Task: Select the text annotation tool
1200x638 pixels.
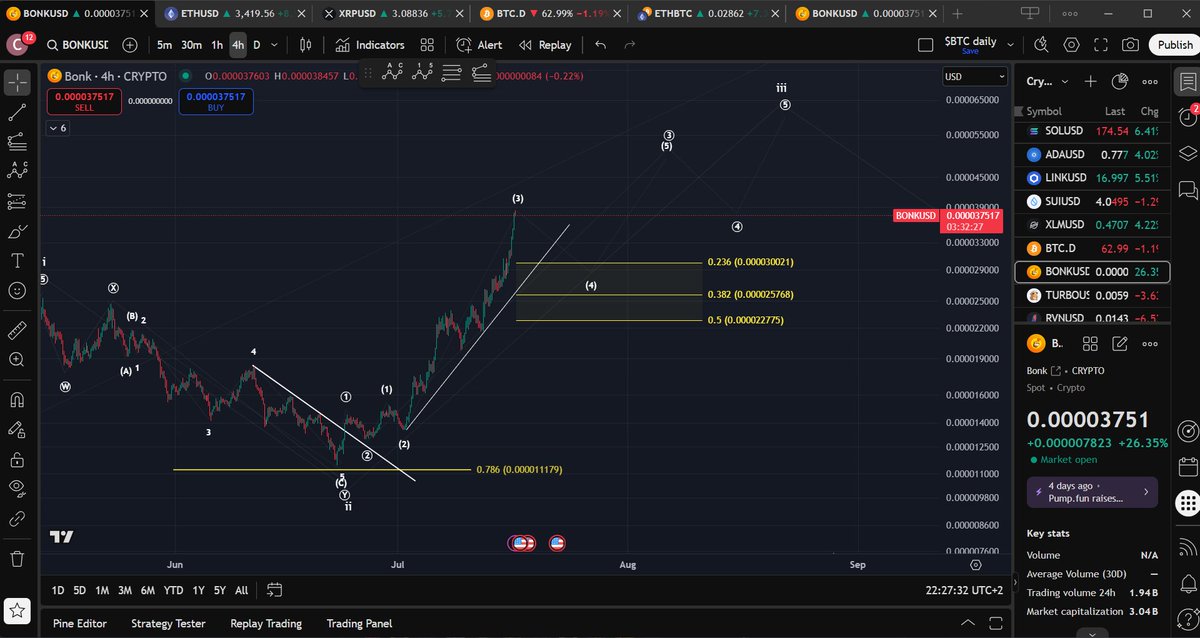Action: (x=17, y=261)
